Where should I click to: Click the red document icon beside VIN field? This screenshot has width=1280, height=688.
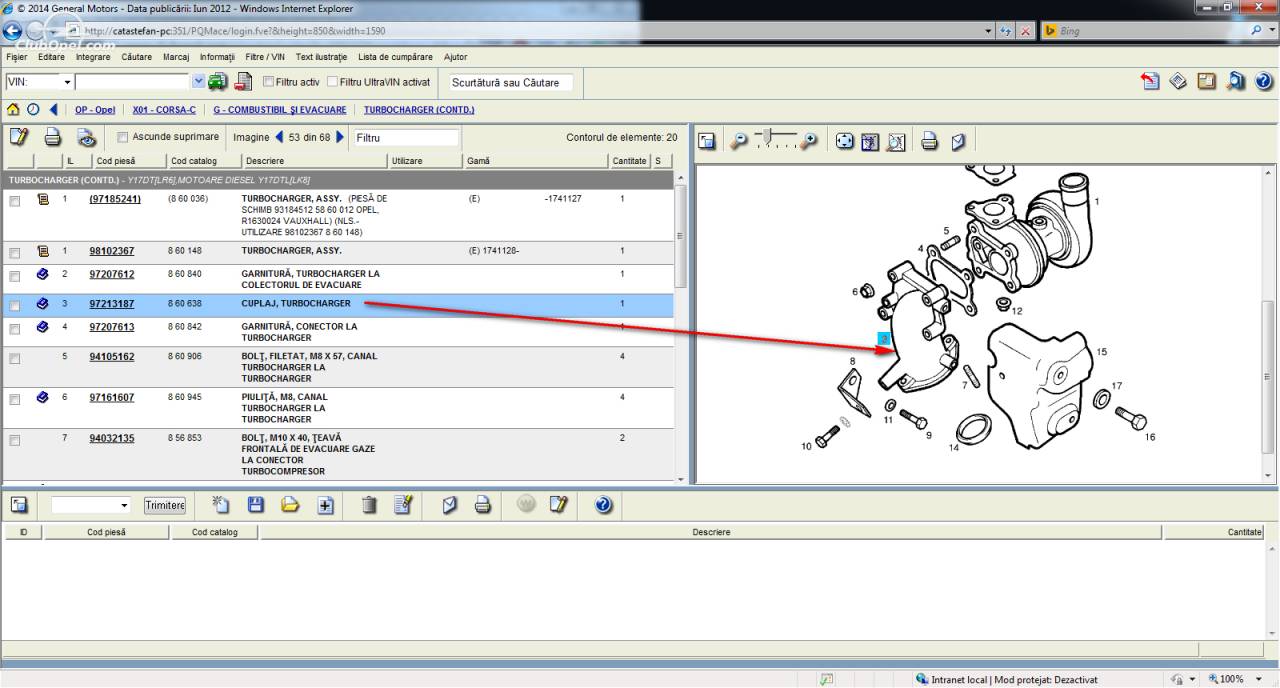(241, 82)
